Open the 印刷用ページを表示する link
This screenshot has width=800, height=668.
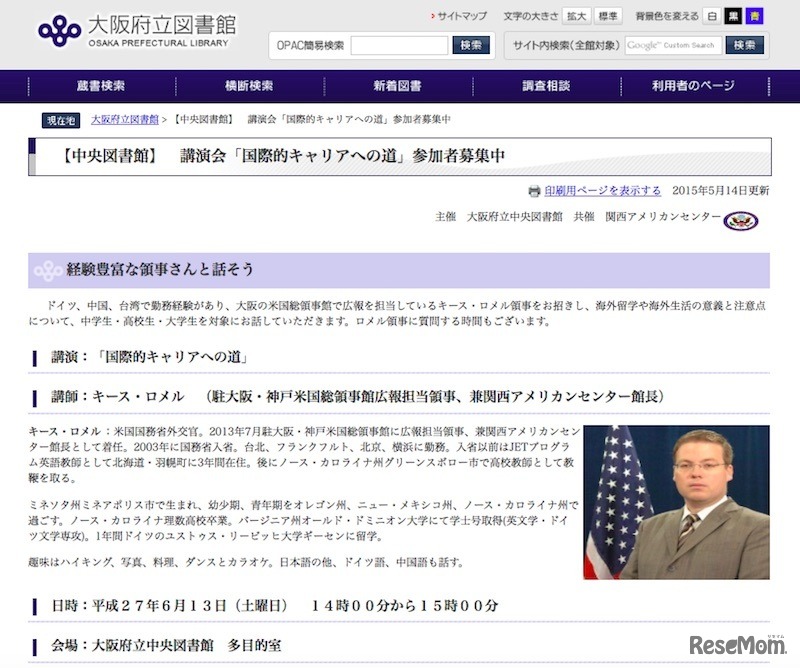602,191
